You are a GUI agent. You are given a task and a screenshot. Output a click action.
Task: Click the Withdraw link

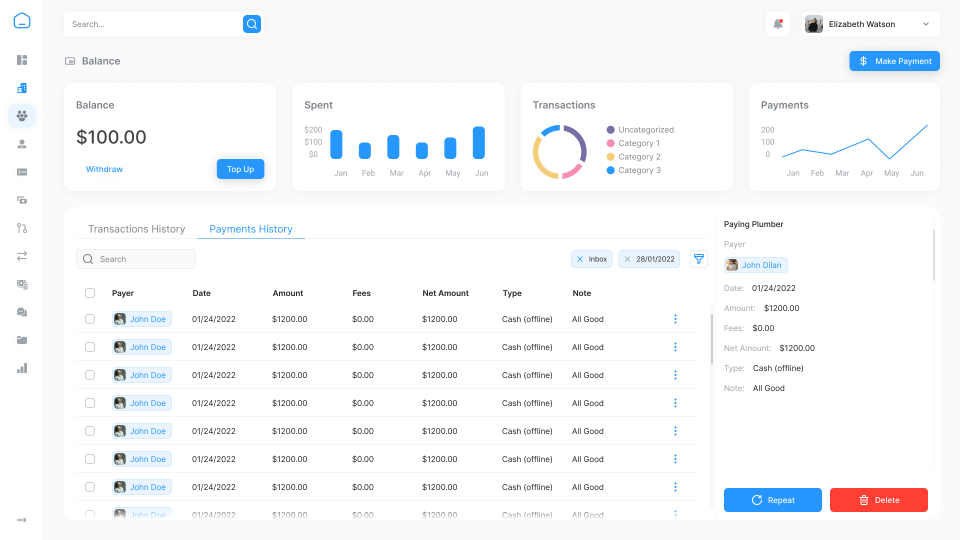pyautogui.click(x=104, y=169)
